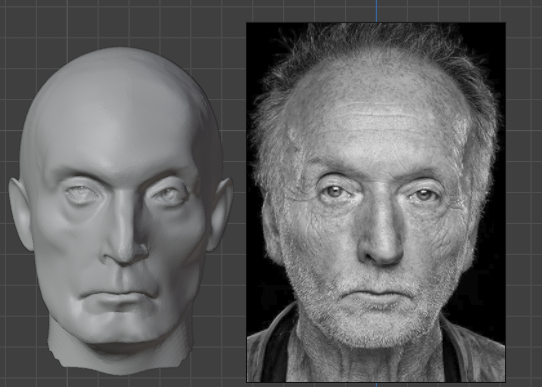This screenshot has width=542, height=387.
Task: Click the sculpt's rough neck edge
Action: coord(119,359)
